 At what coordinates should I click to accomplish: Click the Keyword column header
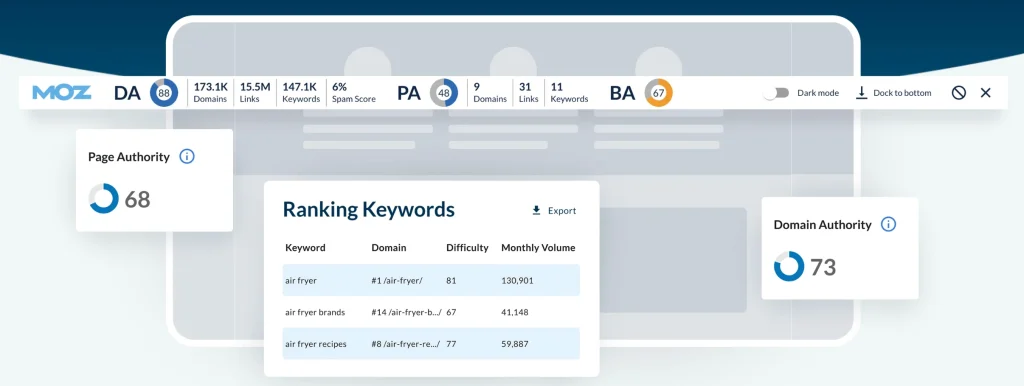point(305,248)
